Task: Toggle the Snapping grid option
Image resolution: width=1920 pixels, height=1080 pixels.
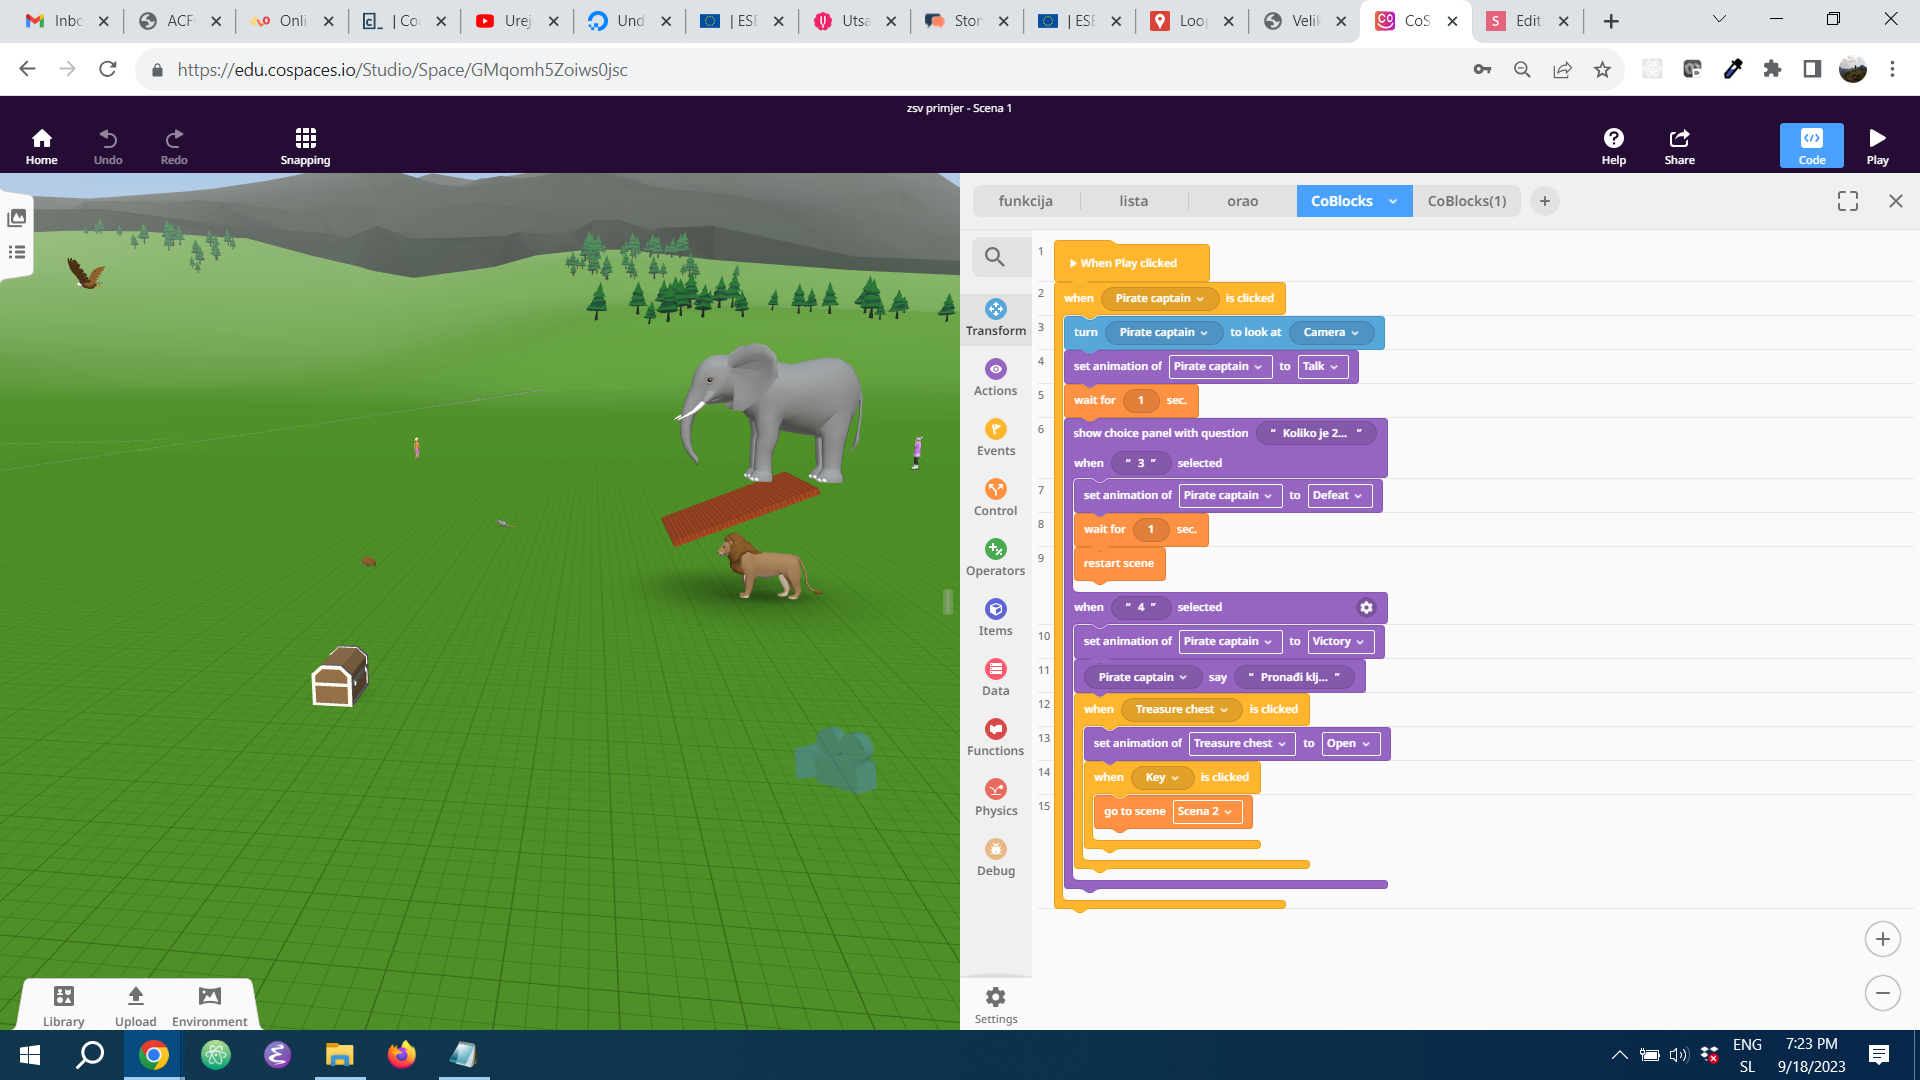Action: (x=305, y=146)
